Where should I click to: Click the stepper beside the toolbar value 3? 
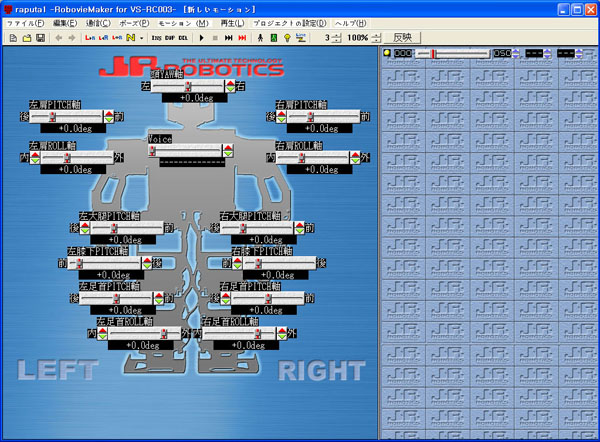coord(336,37)
